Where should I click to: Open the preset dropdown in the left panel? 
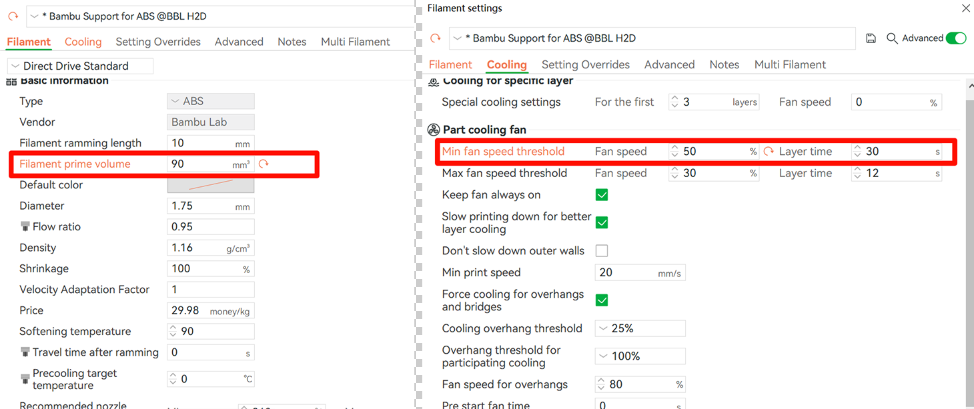35,16
